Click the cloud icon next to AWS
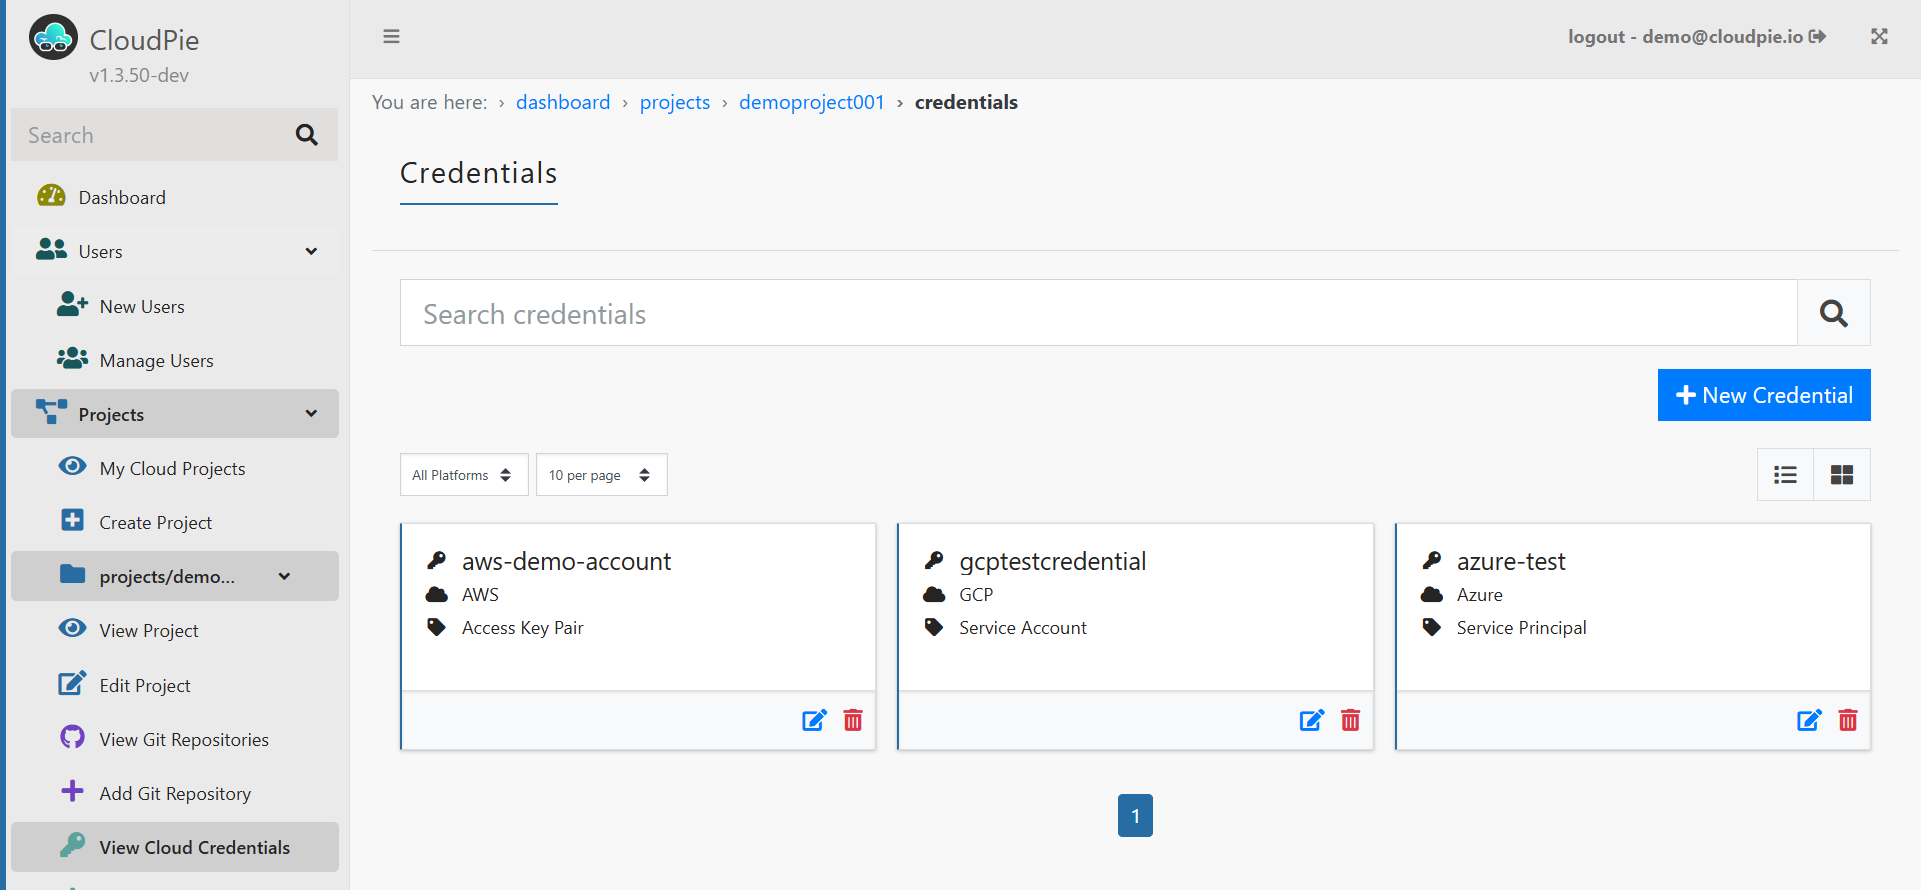This screenshot has height=890, width=1921. 436,594
